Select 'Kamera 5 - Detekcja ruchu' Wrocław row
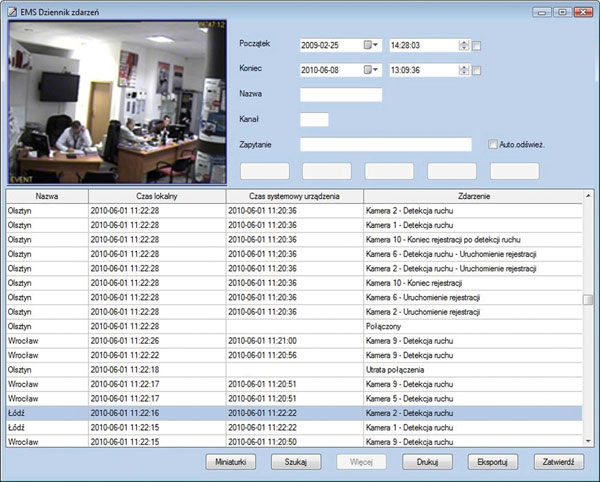The width and height of the screenshot is (600, 482). pyautogui.click(x=294, y=399)
